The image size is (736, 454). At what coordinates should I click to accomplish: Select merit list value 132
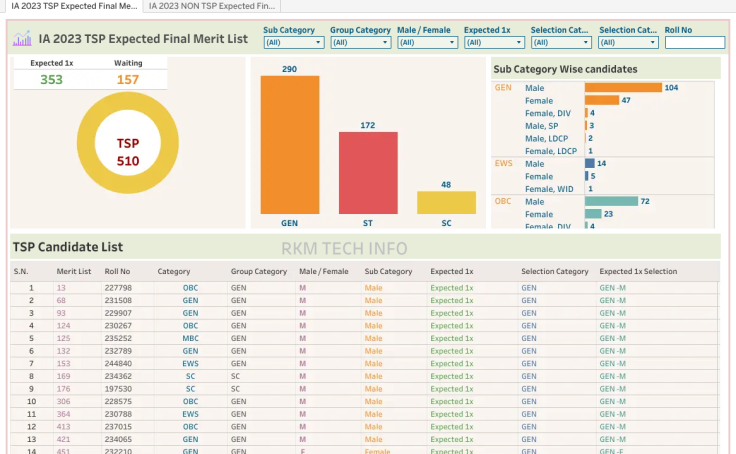point(63,351)
